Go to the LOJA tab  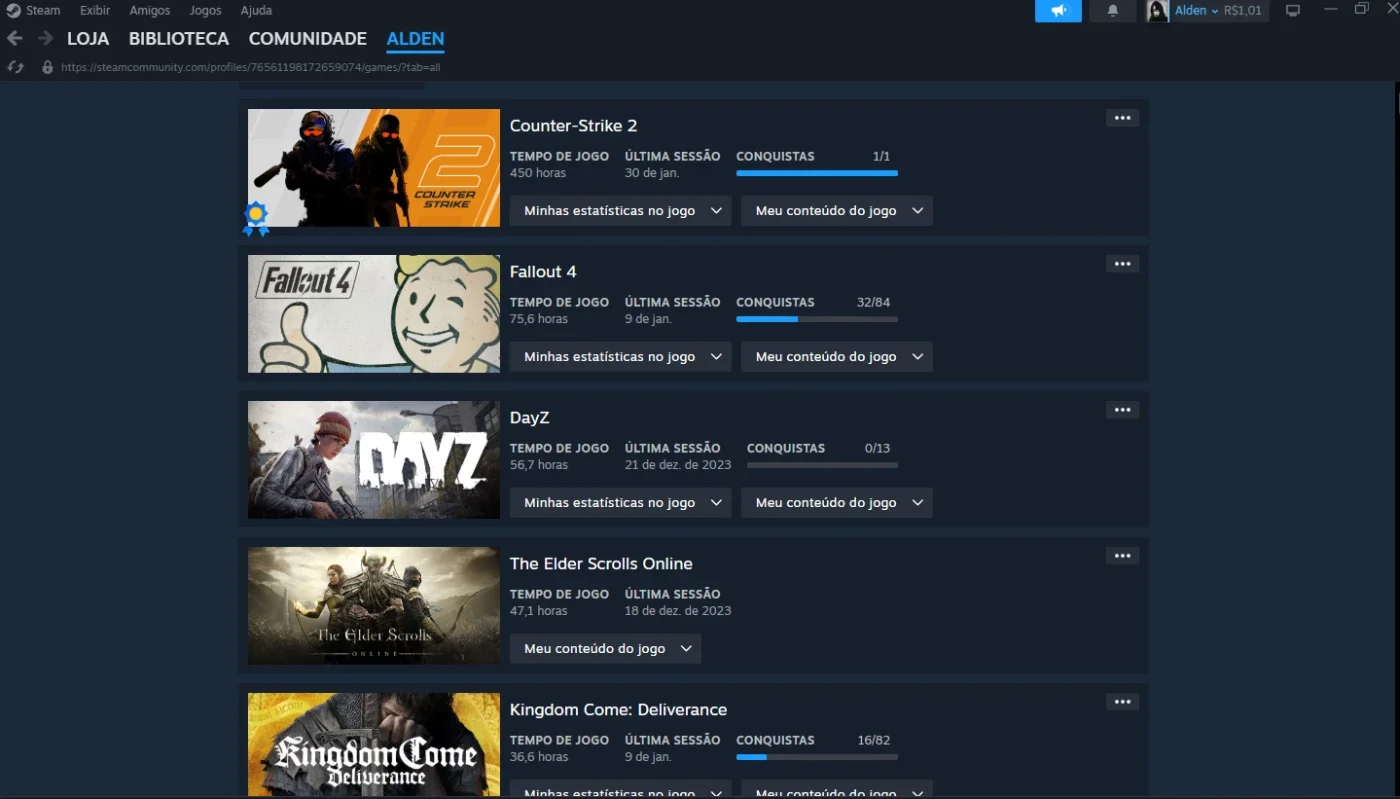point(88,39)
